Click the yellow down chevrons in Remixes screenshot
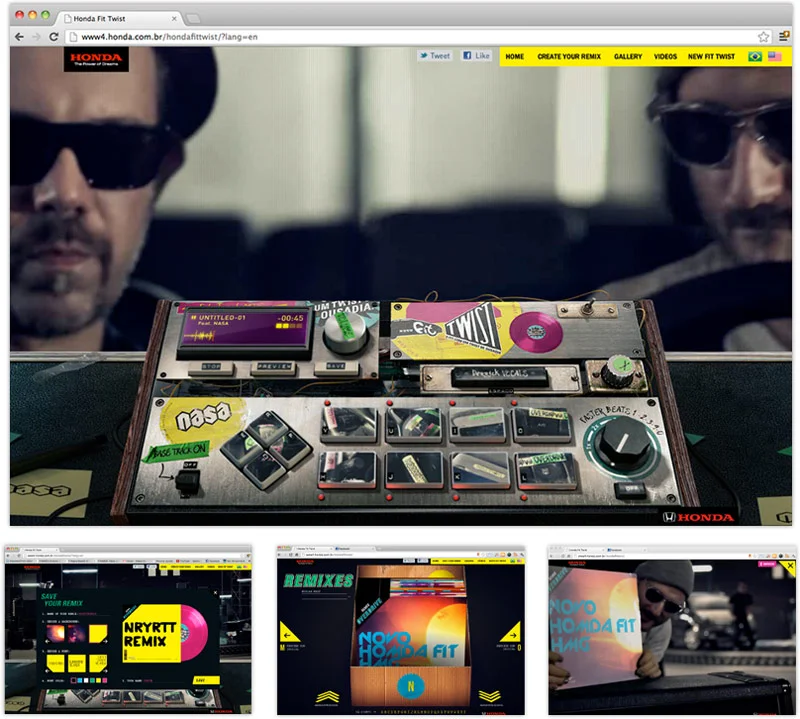800x719 pixels. [490, 697]
